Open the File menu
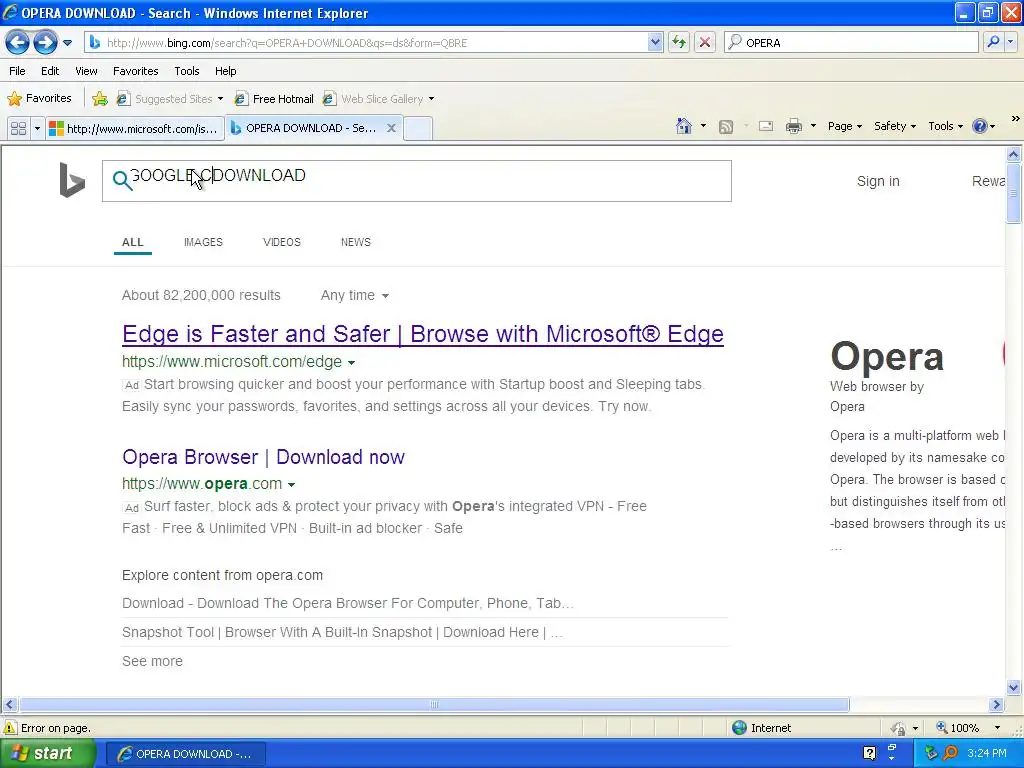Screen dimensions: 1024x768 click(18, 71)
